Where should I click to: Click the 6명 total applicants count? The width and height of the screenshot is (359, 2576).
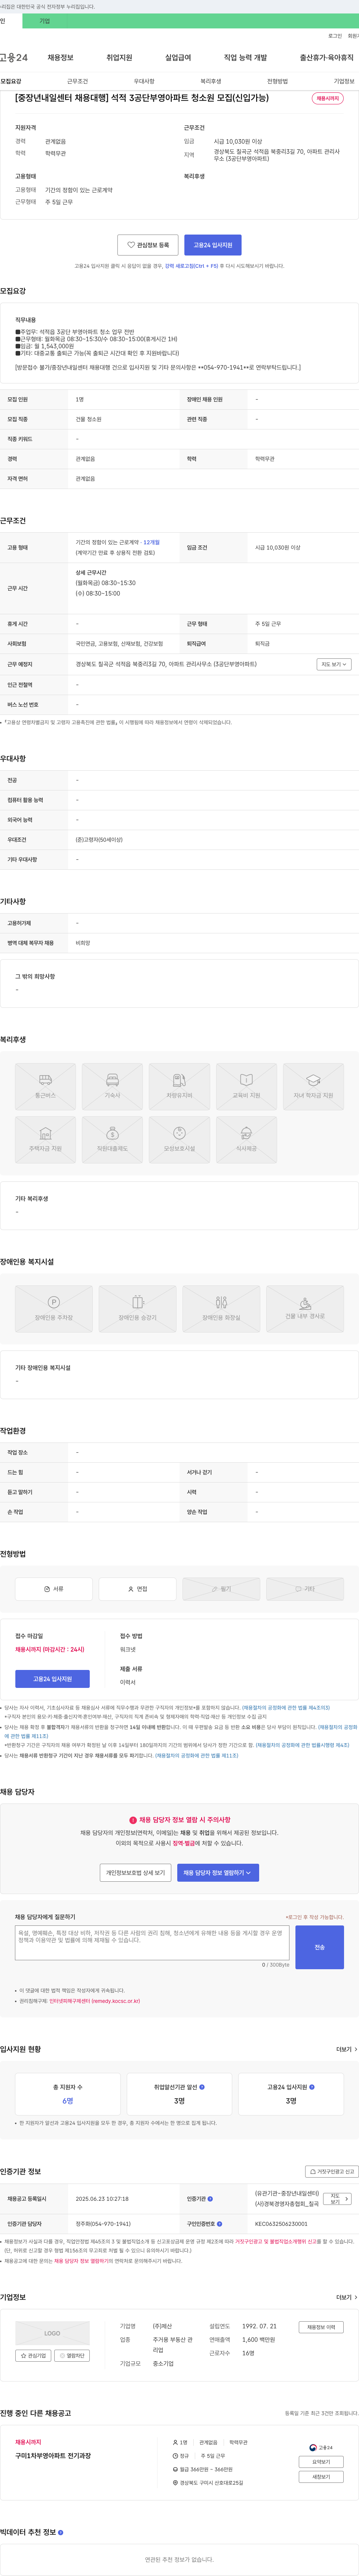click(x=68, y=2101)
